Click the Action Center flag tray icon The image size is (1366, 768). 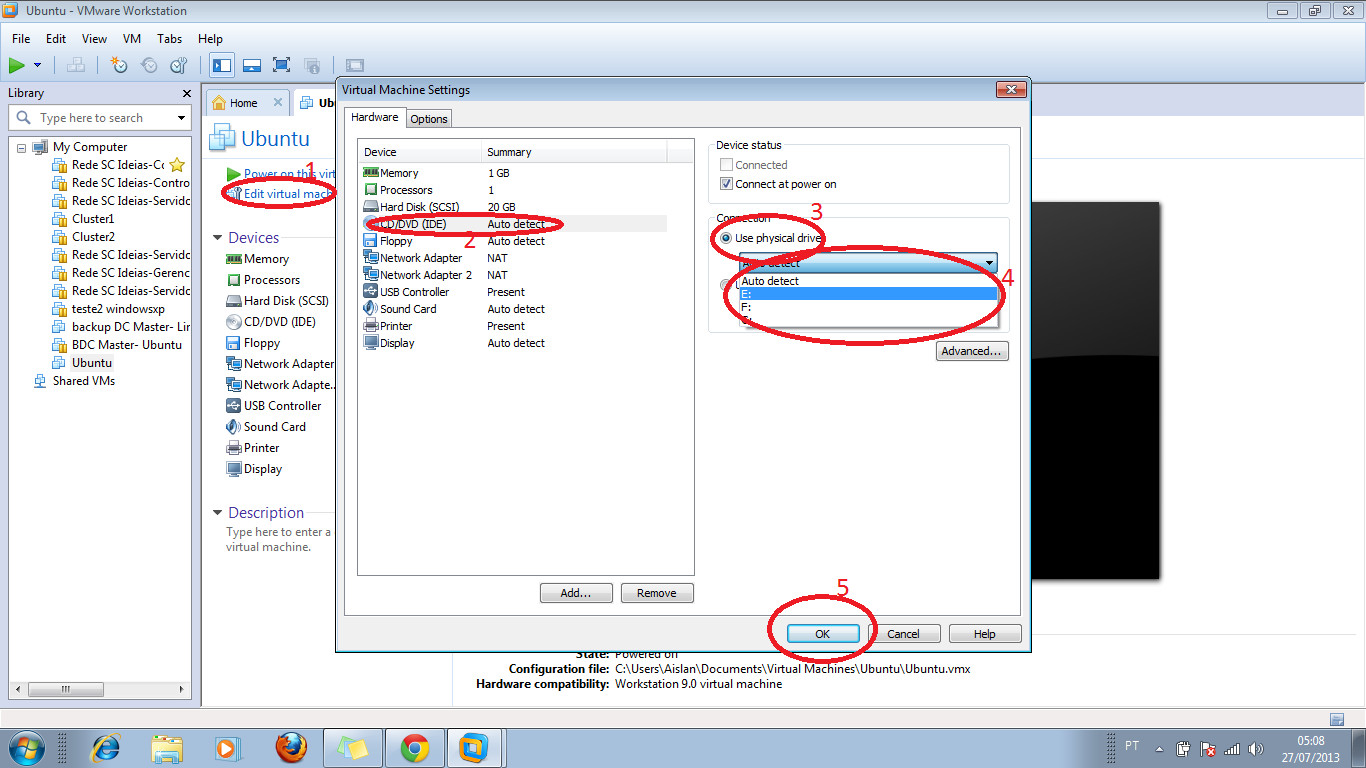(1208, 749)
